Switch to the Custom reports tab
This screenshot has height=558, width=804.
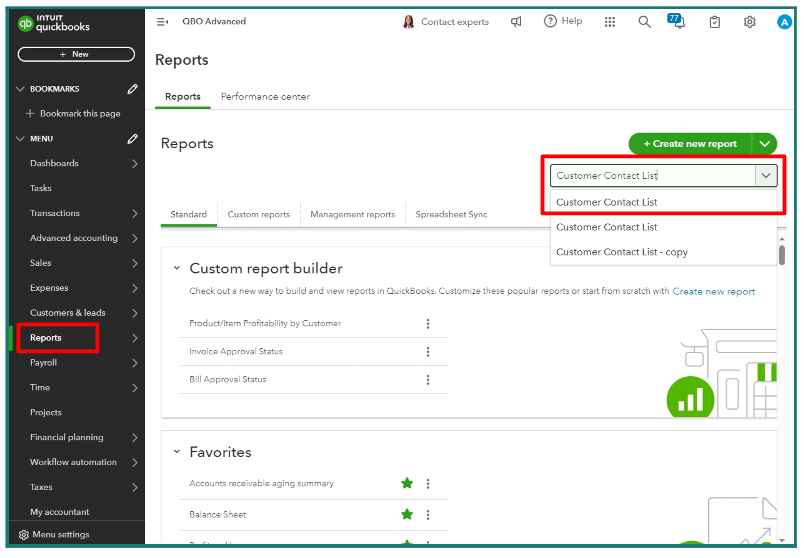tap(258, 214)
